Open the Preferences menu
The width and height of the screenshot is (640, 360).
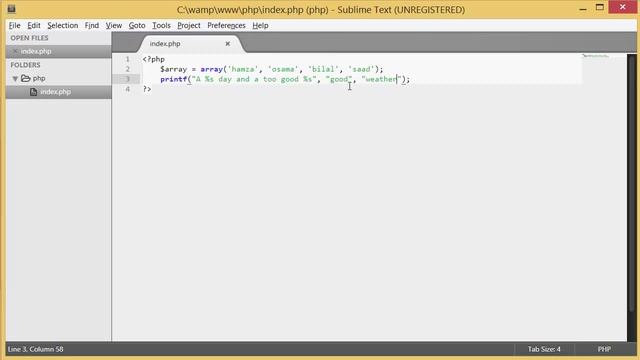coord(226,25)
